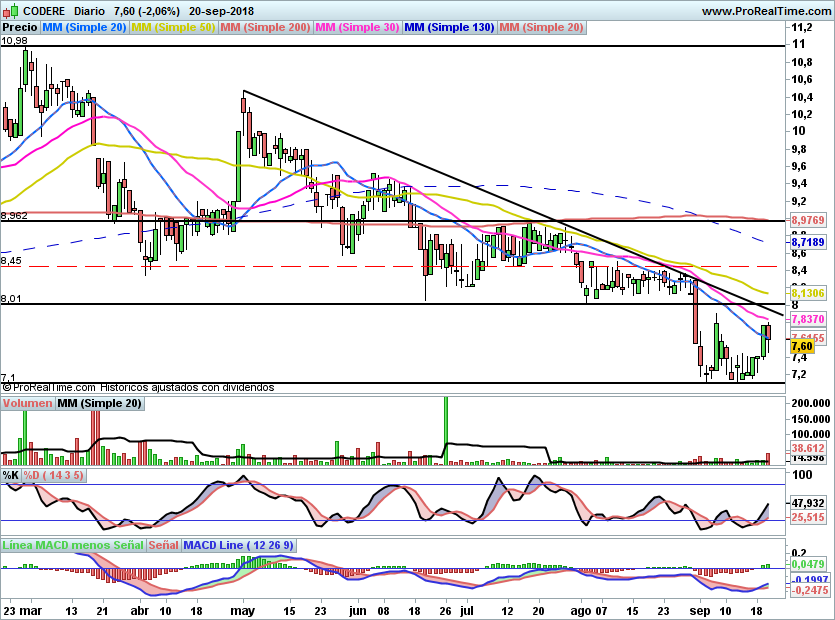This screenshot has height=620, width=835.
Task: Click the volume panel MM (Simple 20) label
Action: pos(99,404)
